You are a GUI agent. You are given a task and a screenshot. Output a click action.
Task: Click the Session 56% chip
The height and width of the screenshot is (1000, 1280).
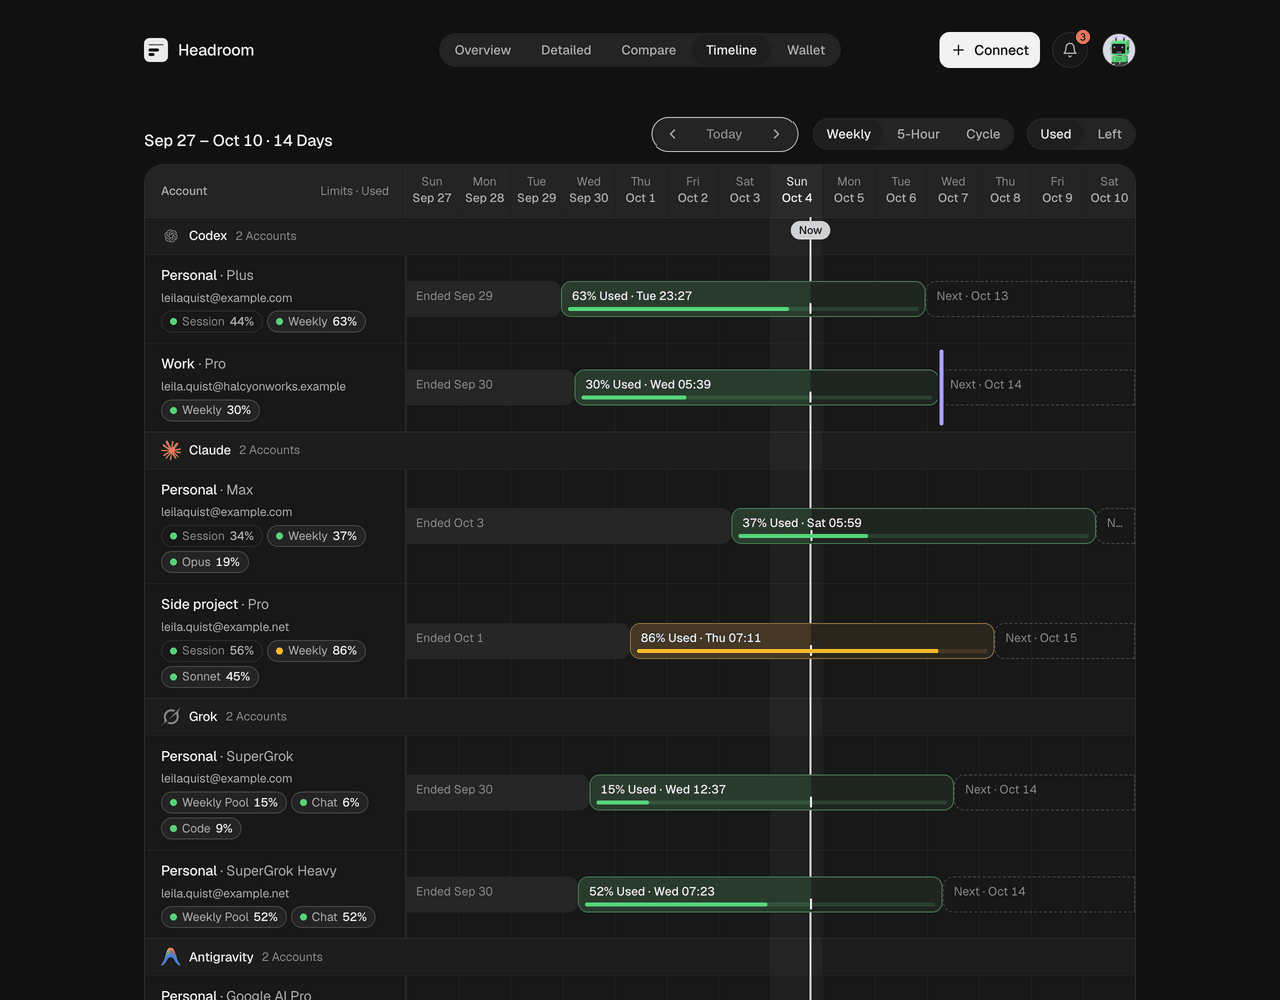(x=212, y=651)
